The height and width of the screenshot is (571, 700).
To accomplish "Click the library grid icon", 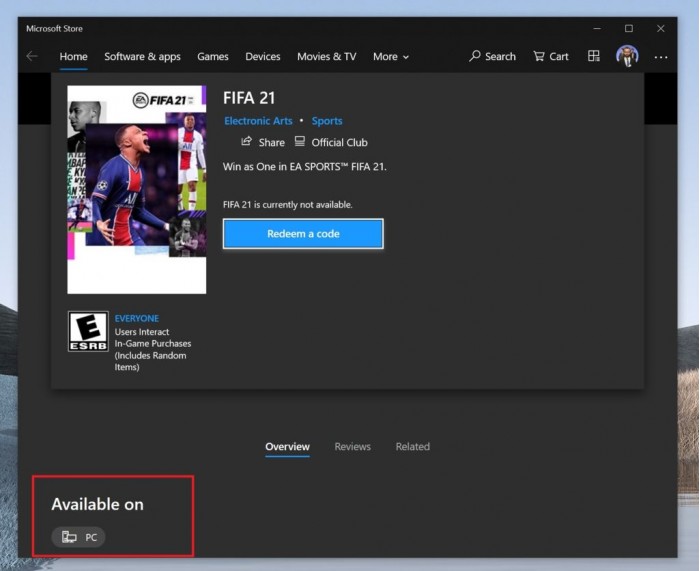I will (594, 57).
